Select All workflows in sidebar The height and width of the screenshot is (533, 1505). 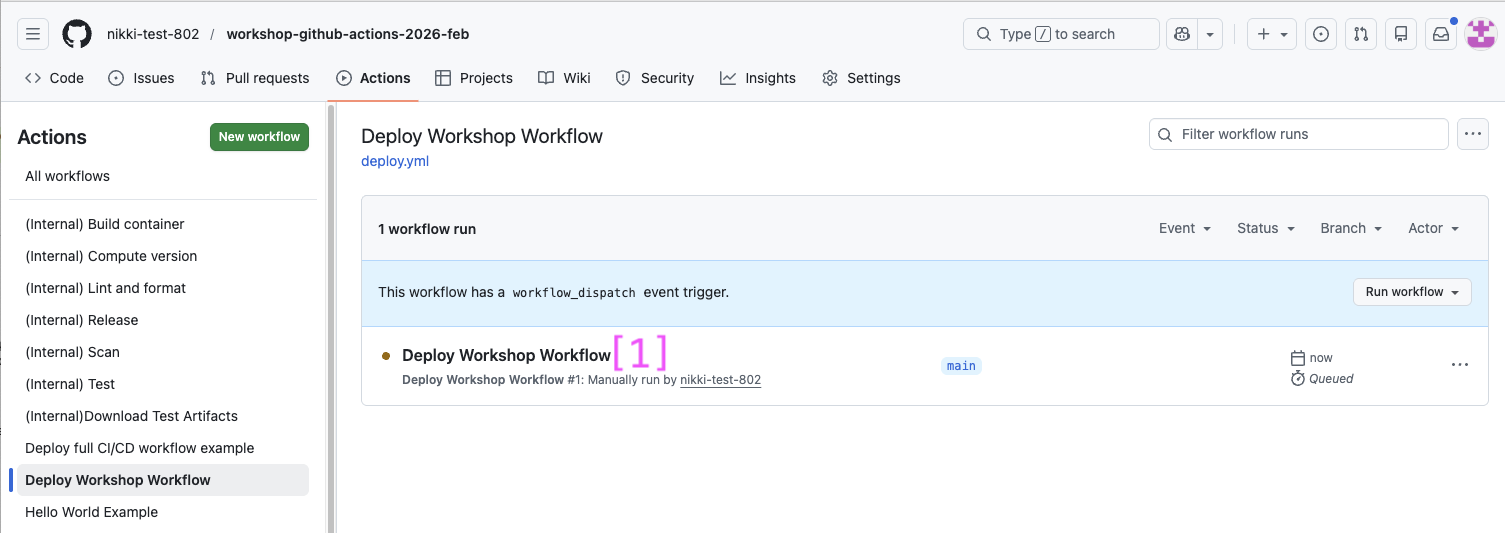[163, 176]
